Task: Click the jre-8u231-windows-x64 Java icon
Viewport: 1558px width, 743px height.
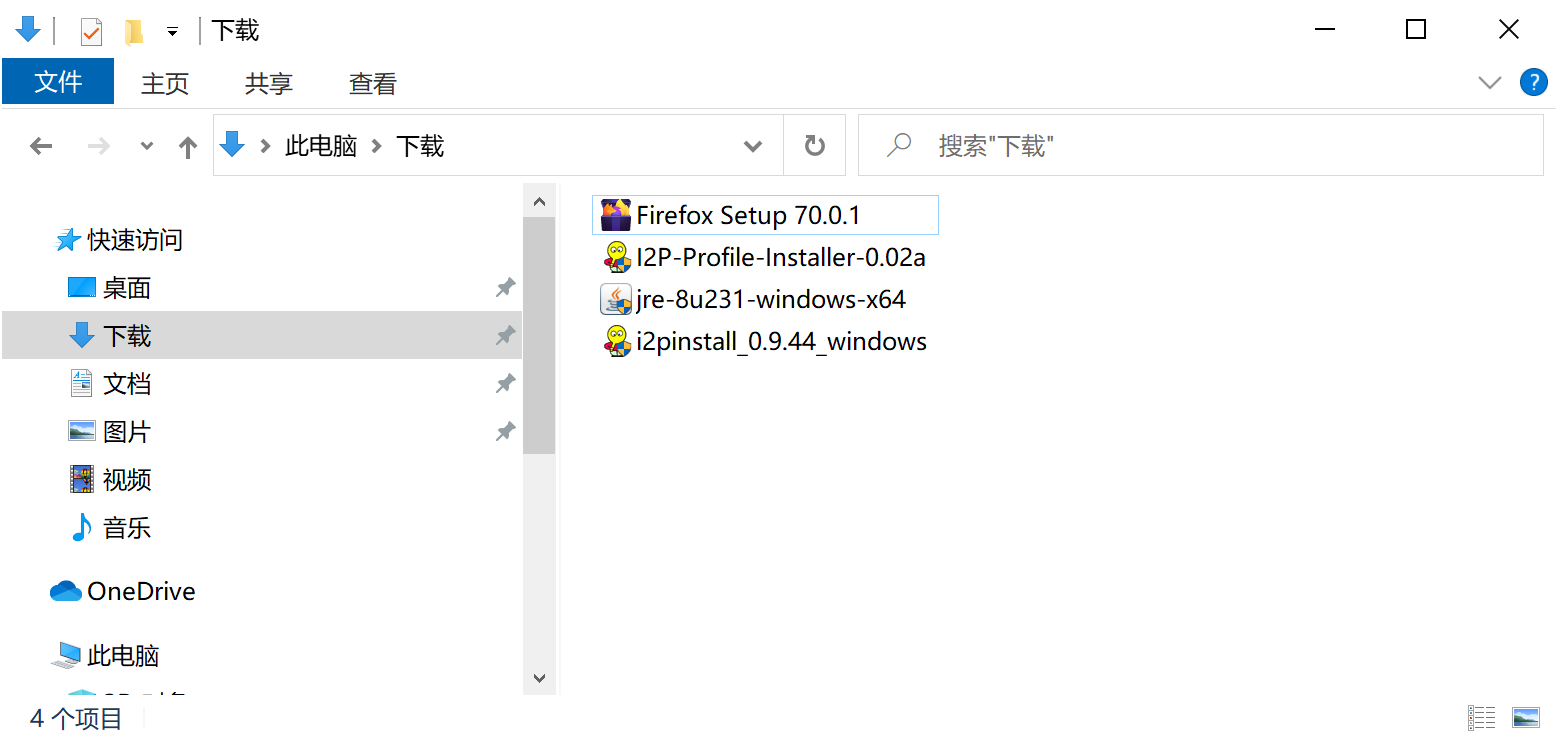Action: (x=616, y=299)
